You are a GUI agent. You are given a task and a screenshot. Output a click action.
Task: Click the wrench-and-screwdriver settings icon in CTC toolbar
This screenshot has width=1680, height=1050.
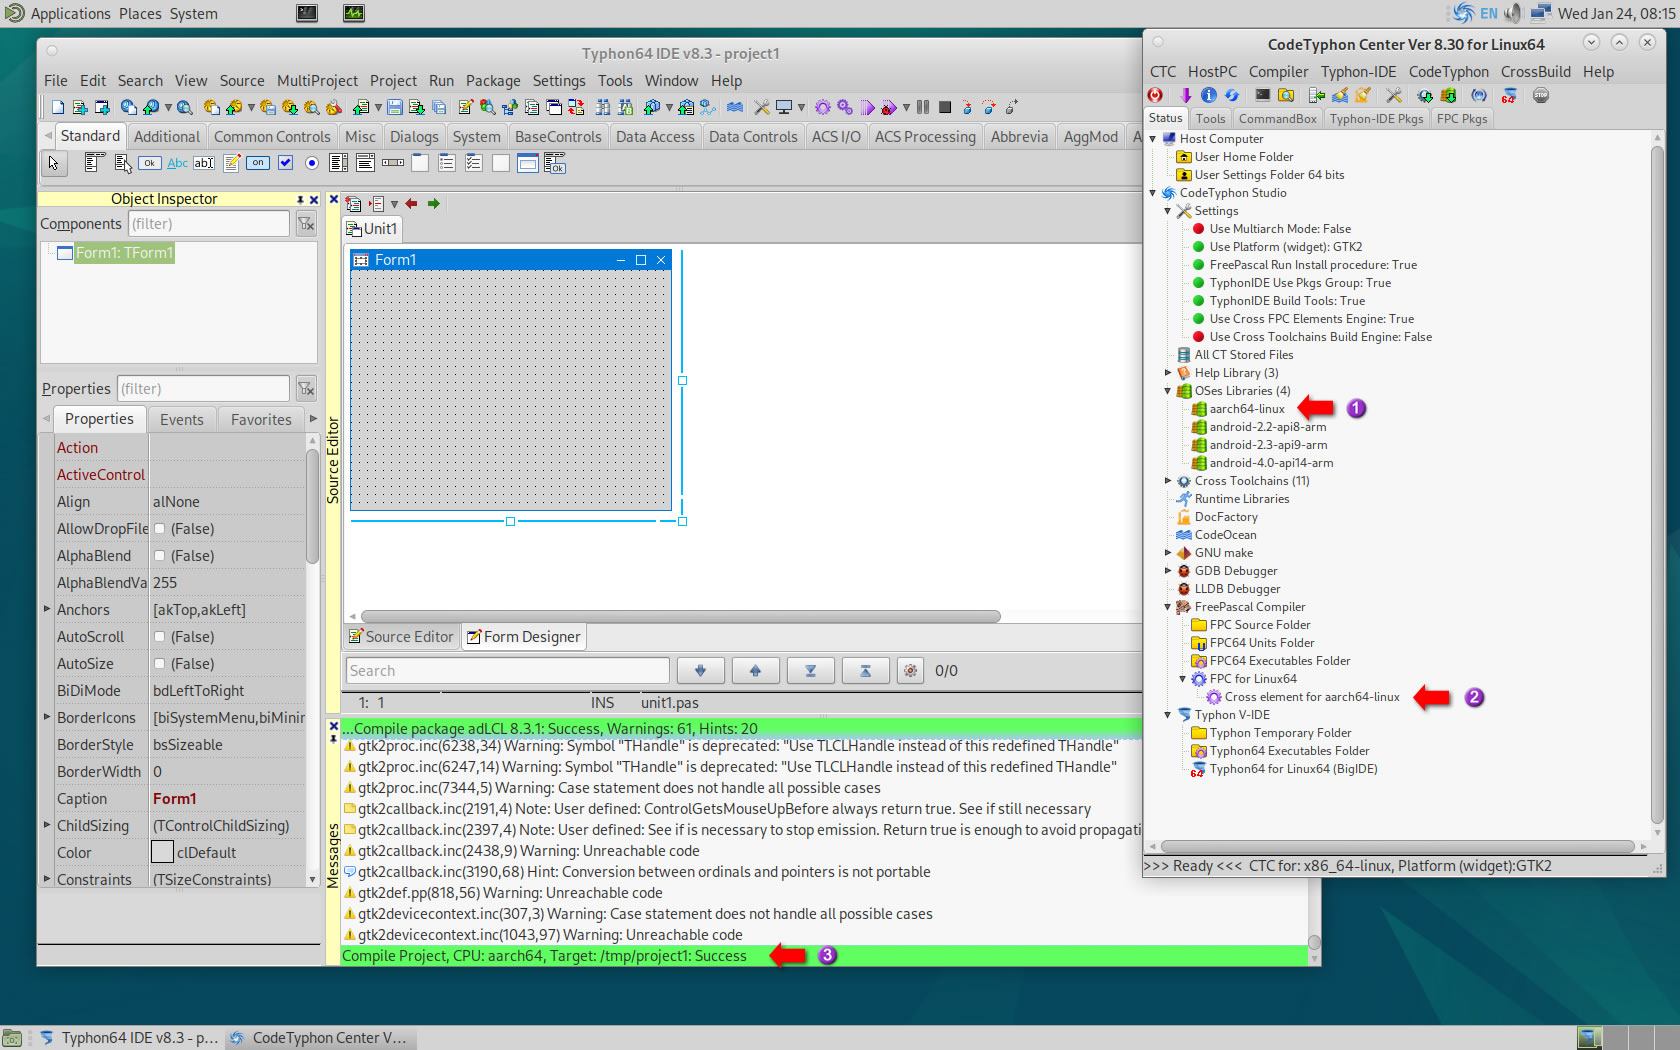click(1393, 95)
